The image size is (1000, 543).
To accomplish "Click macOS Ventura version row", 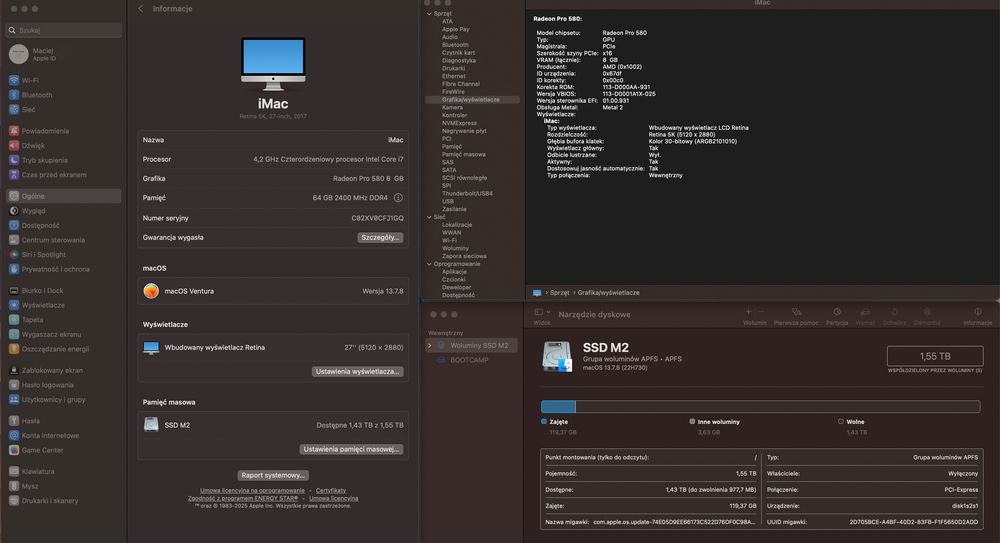I will point(273,291).
